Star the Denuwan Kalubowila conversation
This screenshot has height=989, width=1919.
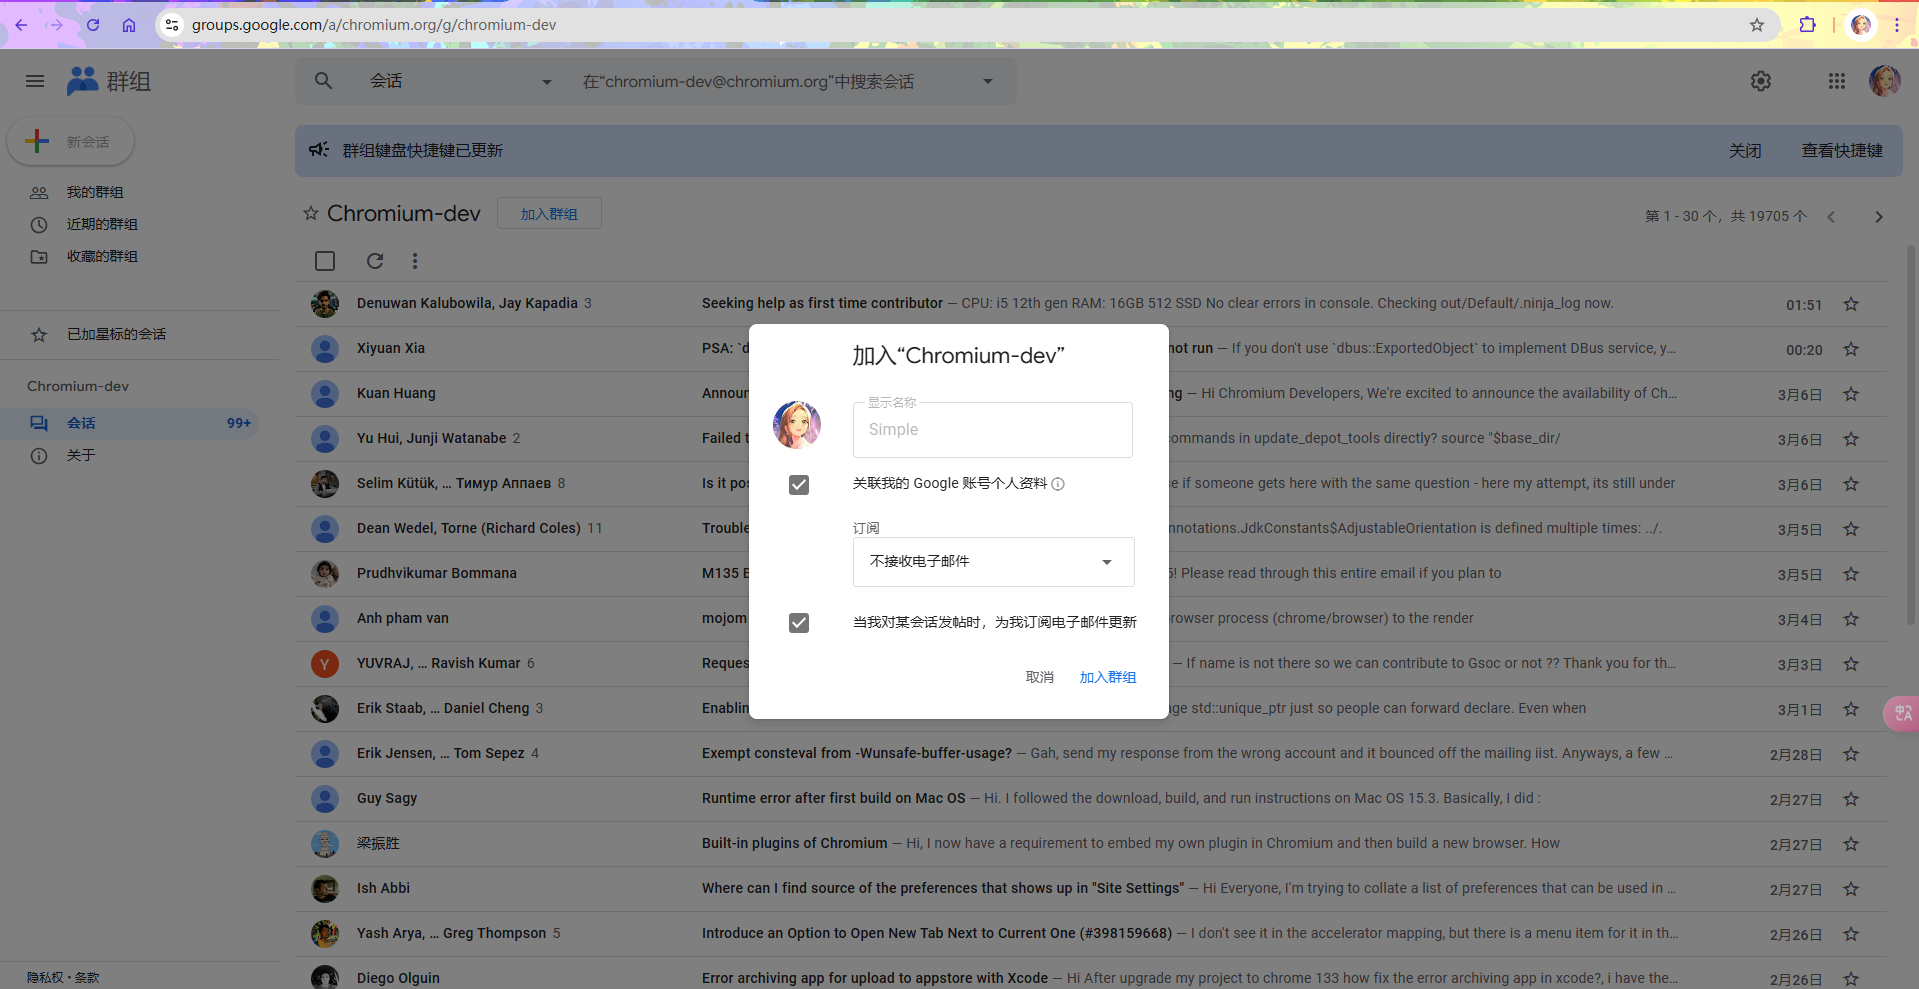[1851, 304]
